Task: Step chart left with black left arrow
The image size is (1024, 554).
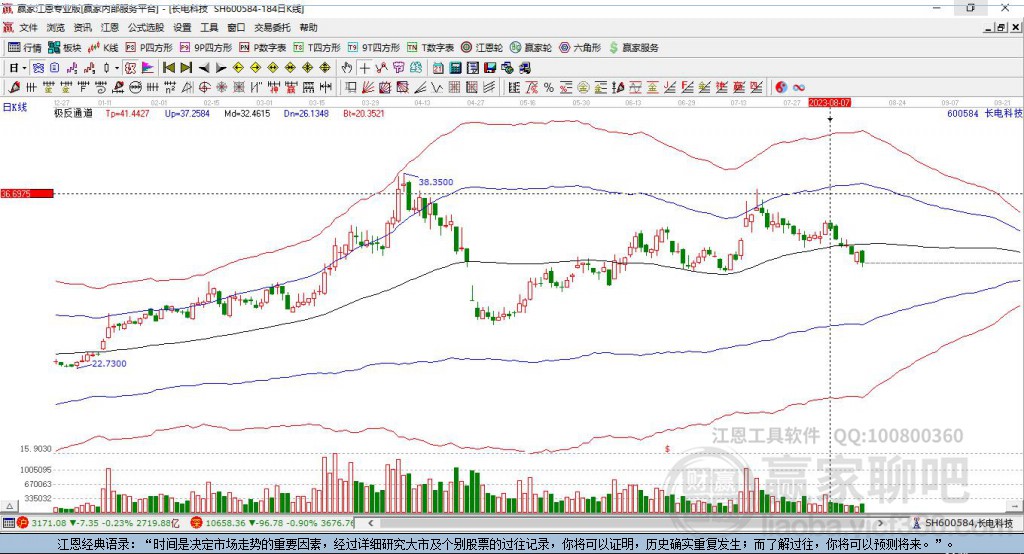Action: pyautogui.click(x=204, y=68)
